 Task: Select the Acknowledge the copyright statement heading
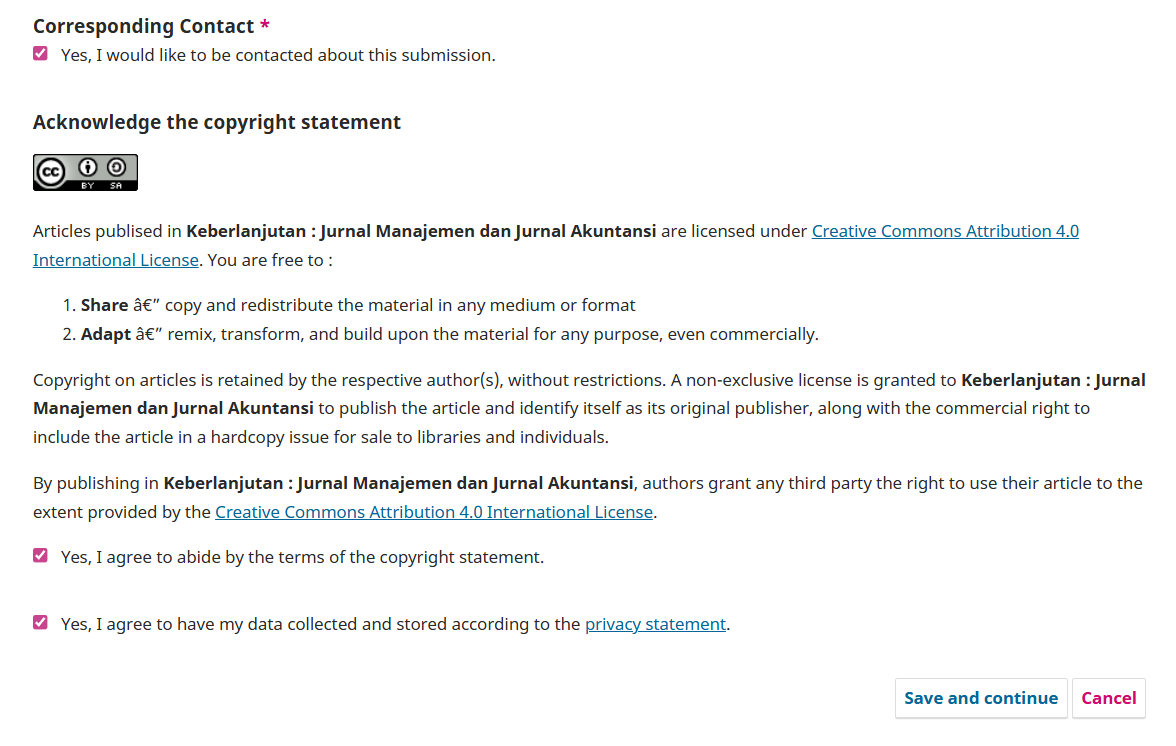[x=216, y=121]
